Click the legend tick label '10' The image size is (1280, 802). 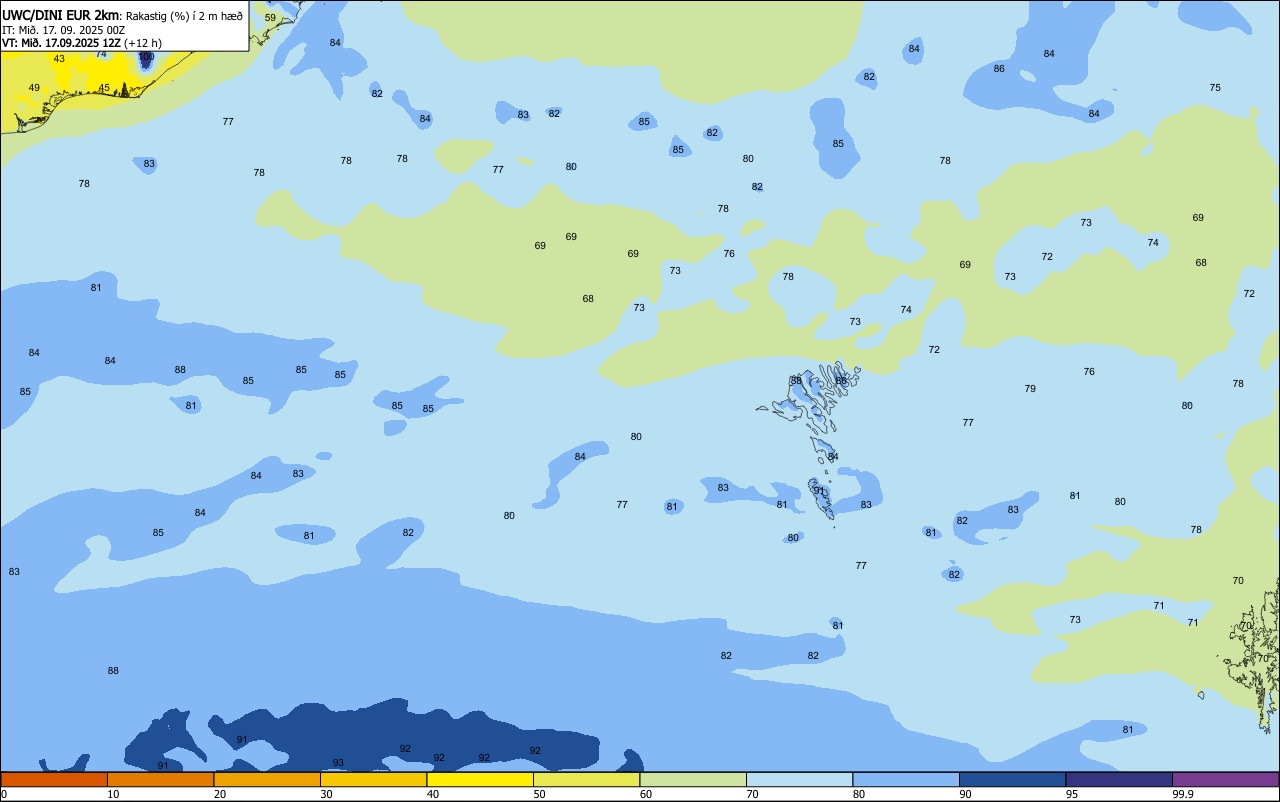pos(114,794)
